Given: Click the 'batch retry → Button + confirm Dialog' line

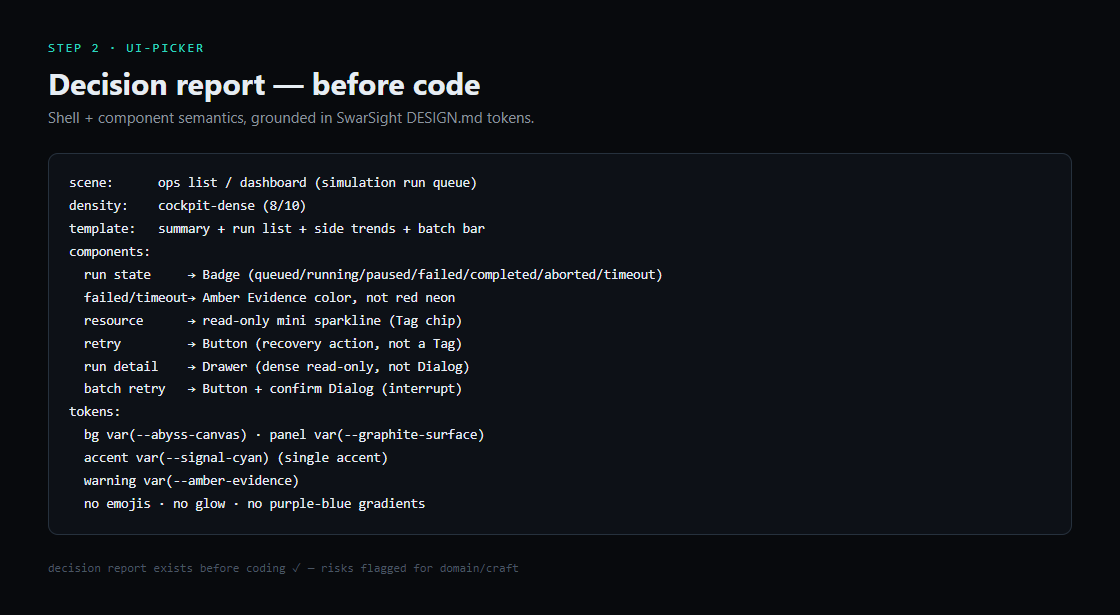Looking at the screenshot, I should point(273,389).
